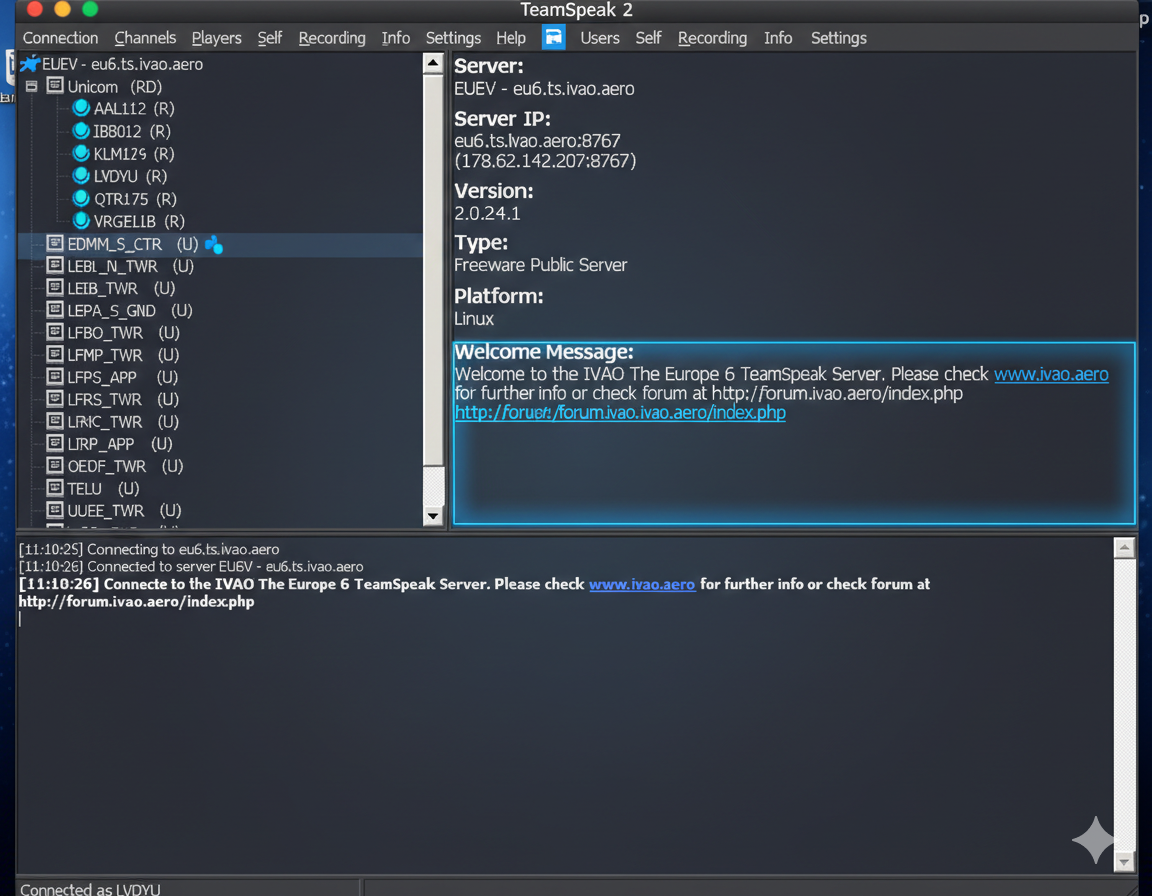Click the player icon next to VRGELIB
The height and width of the screenshot is (896, 1152).
(81, 221)
